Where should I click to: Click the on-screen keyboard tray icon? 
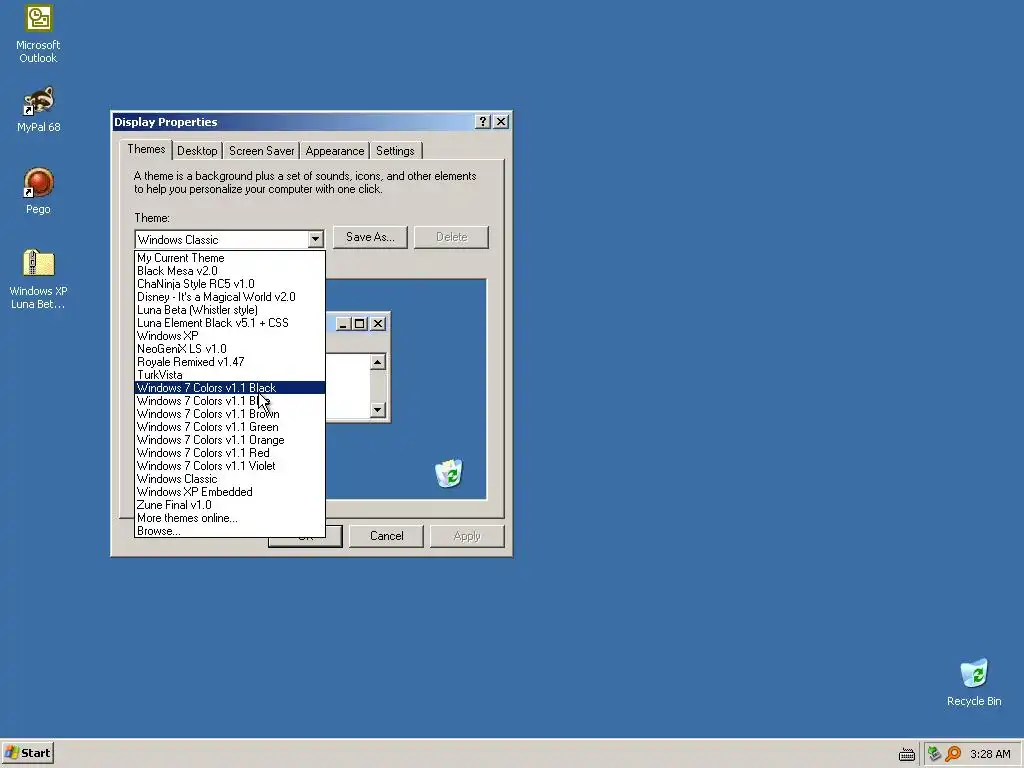tap(906, 754)
